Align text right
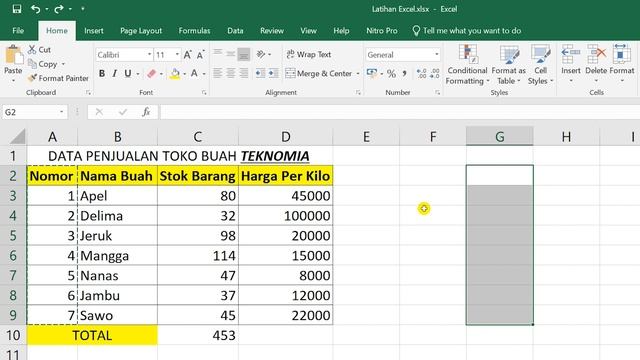 tap(244, 73)
